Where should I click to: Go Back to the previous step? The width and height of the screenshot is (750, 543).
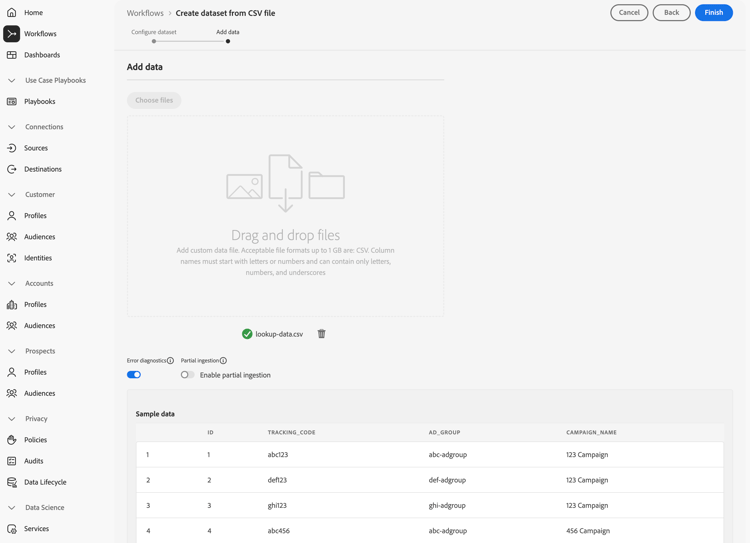tap(671, 13)
